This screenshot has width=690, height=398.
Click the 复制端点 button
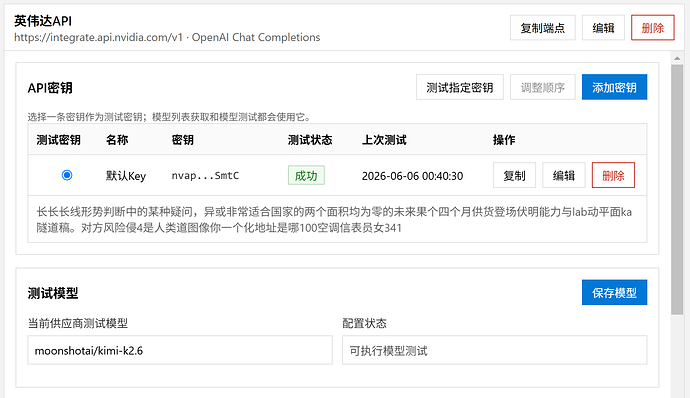pyautogui.click(x=543, y=28)
